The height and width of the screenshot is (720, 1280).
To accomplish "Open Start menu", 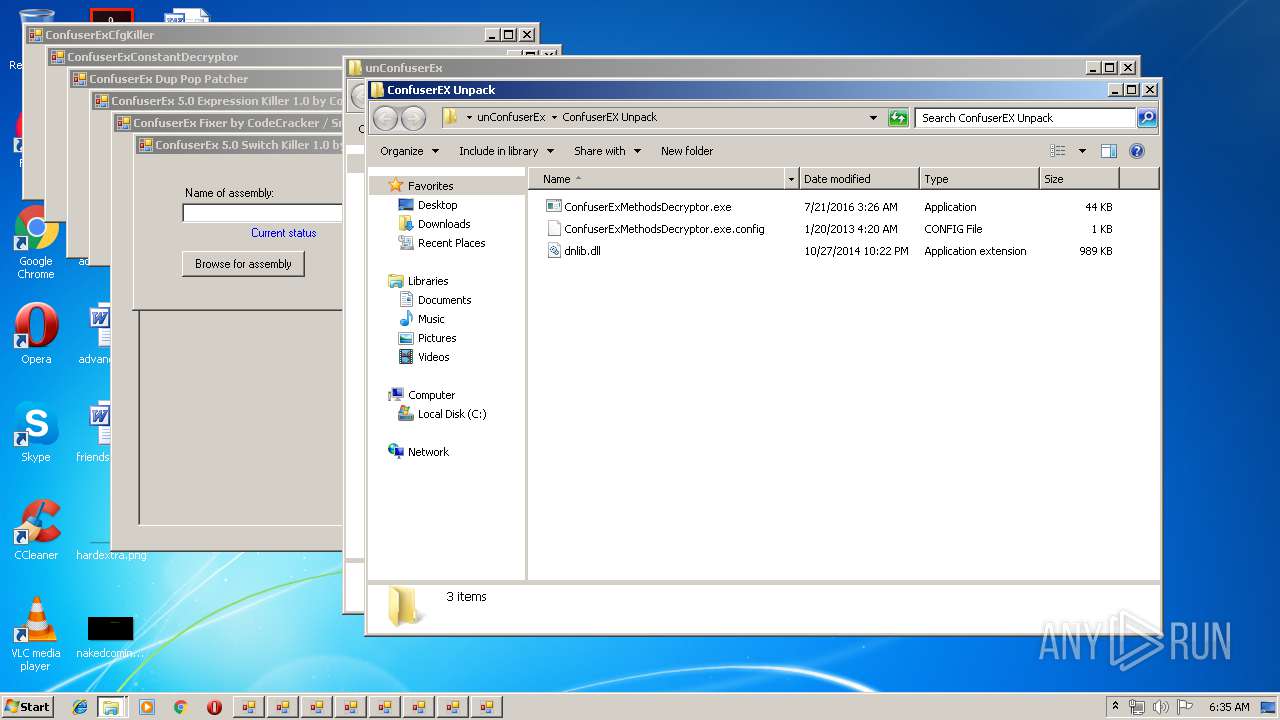I will tap(27, 707).
